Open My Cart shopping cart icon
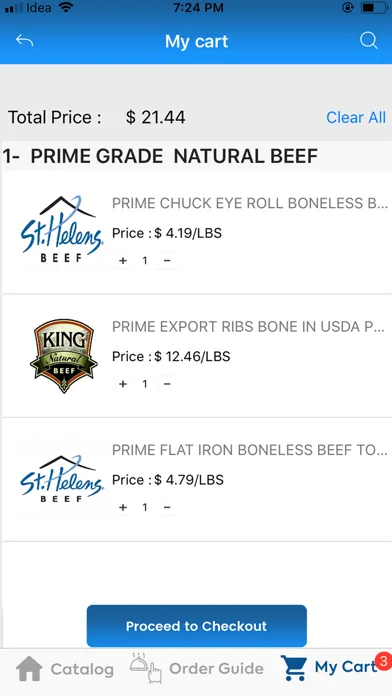The image size is (392, 696). coord(294,668)
